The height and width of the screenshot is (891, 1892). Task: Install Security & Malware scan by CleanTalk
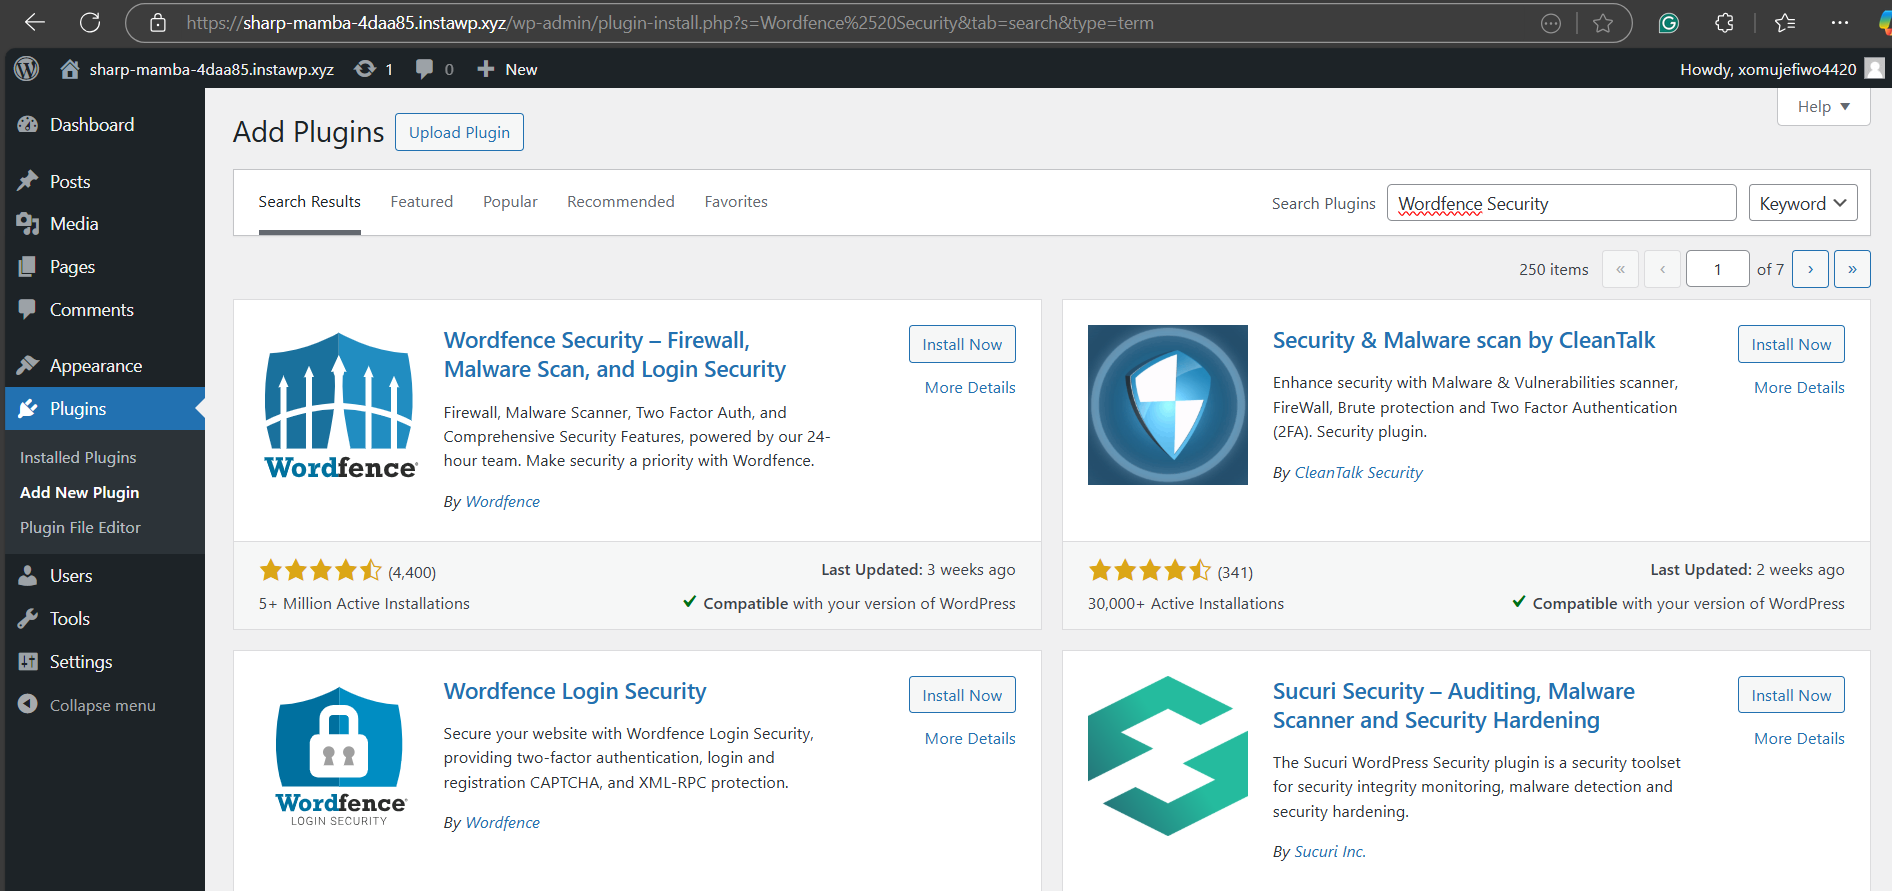point(1791,344)
